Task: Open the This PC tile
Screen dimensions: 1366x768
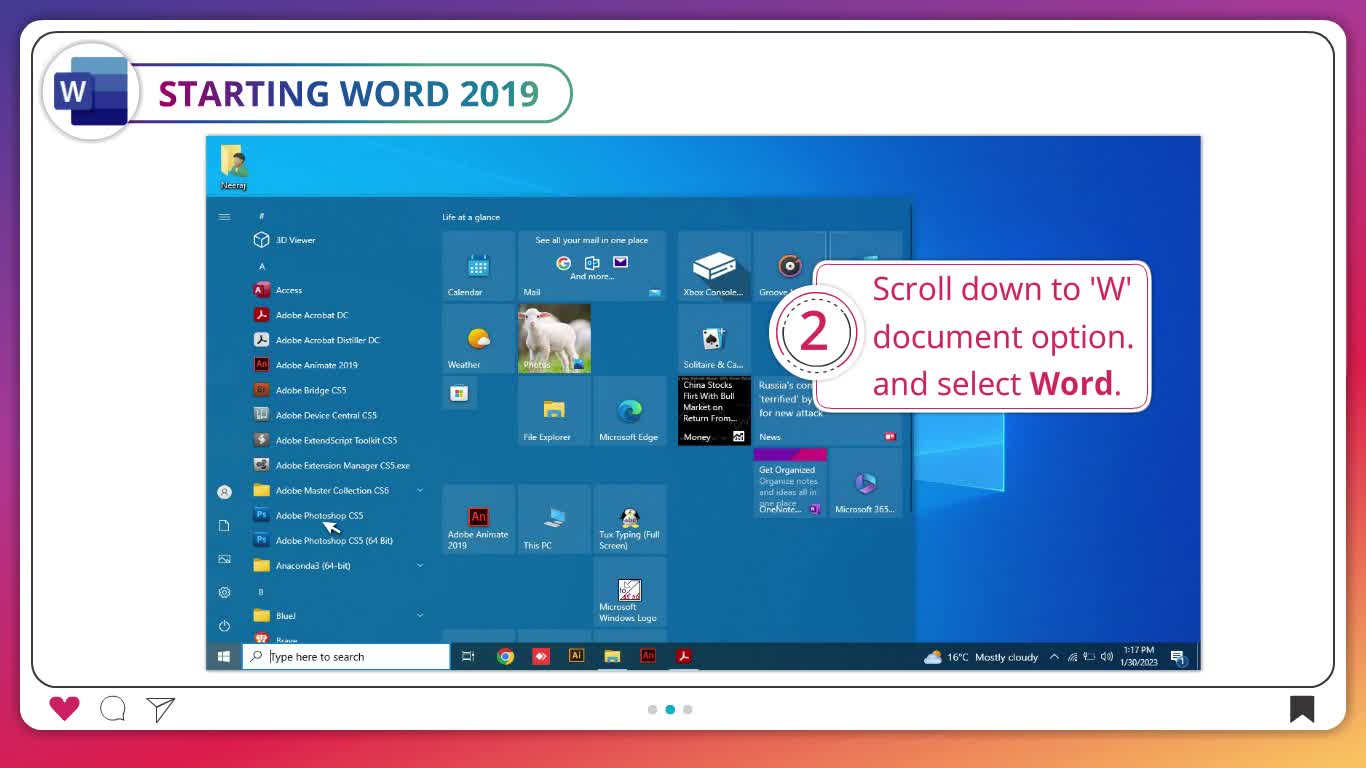Action: (554, 519)
